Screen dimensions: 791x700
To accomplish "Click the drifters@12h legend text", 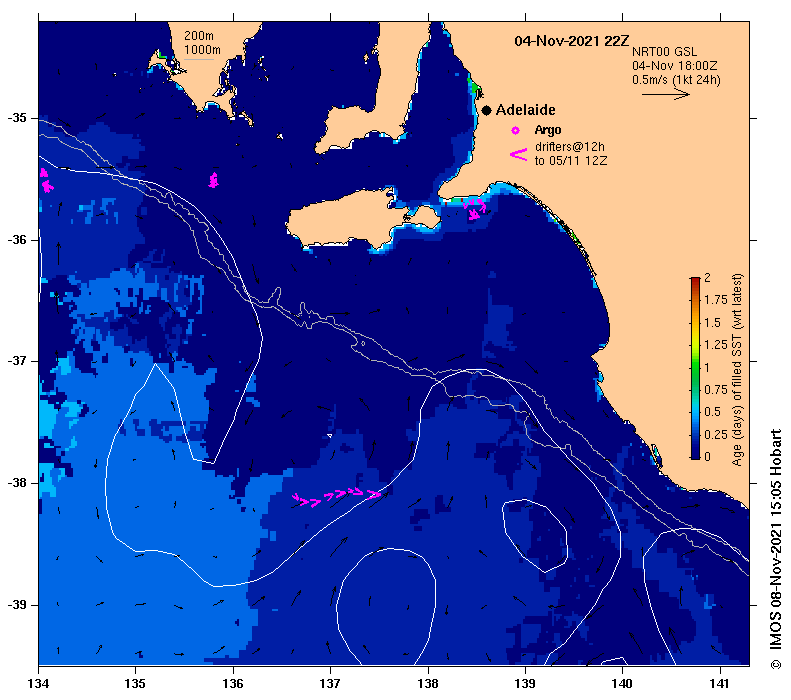I will [570, 147].
